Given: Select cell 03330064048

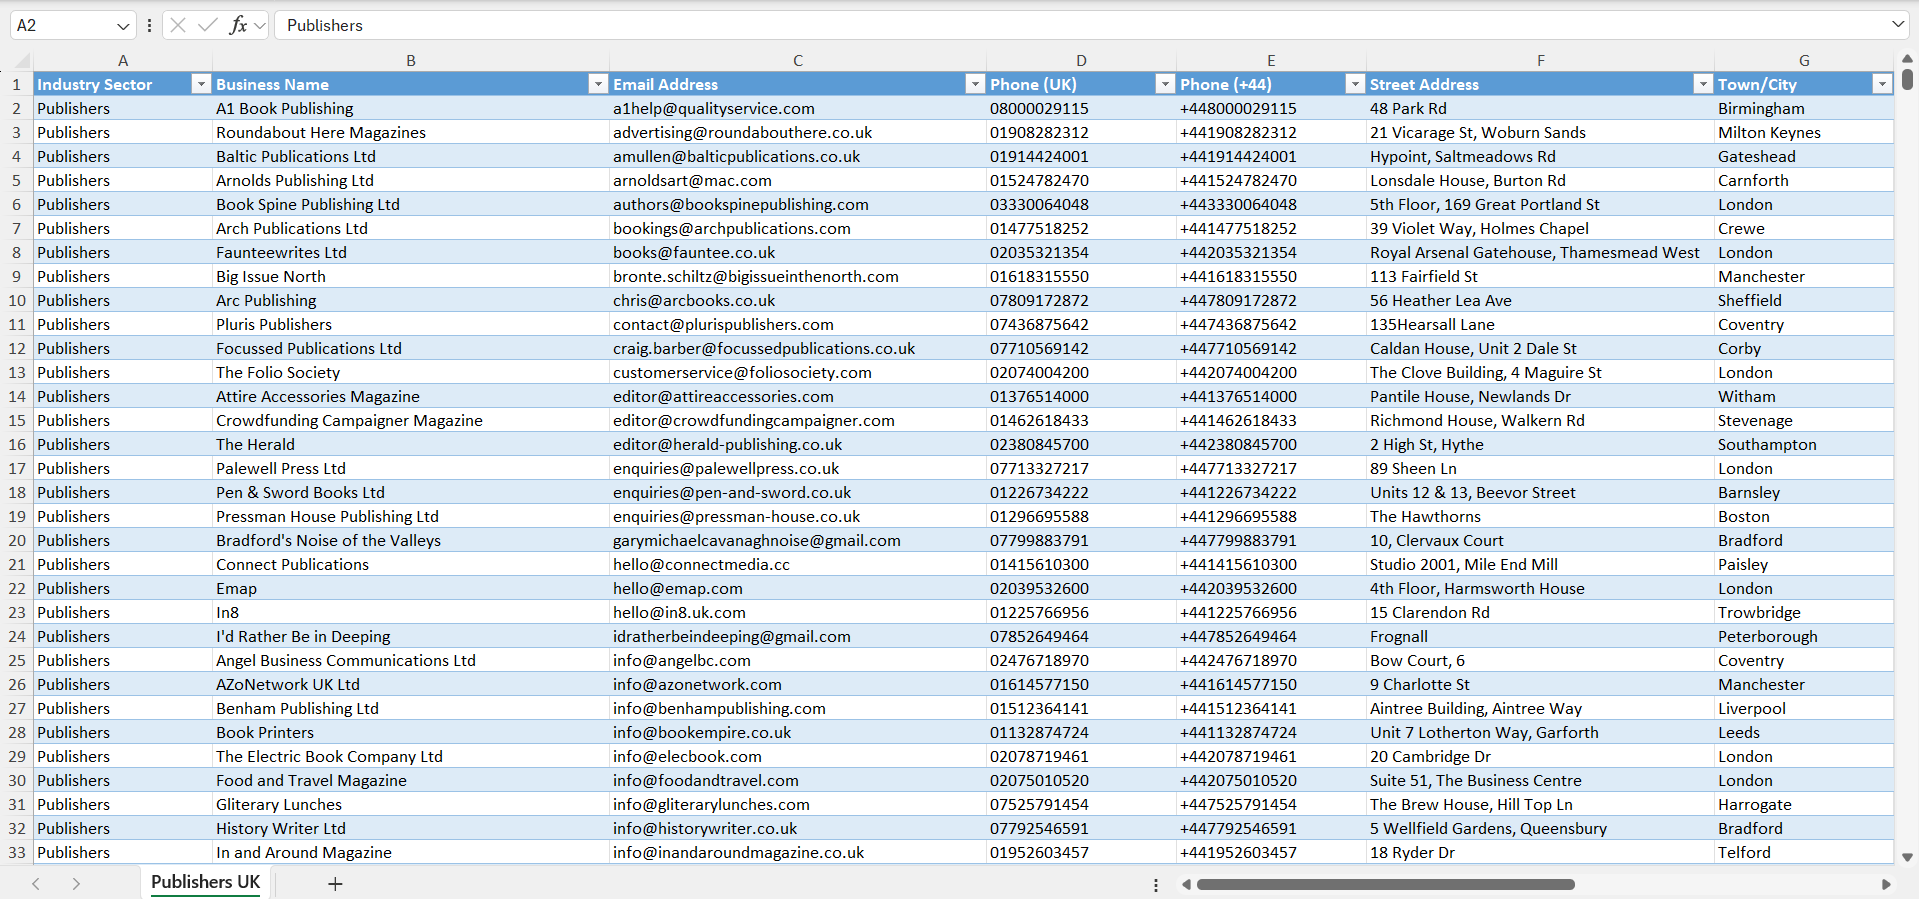Looking at the screenshot, I should [x=1081, y=204].
